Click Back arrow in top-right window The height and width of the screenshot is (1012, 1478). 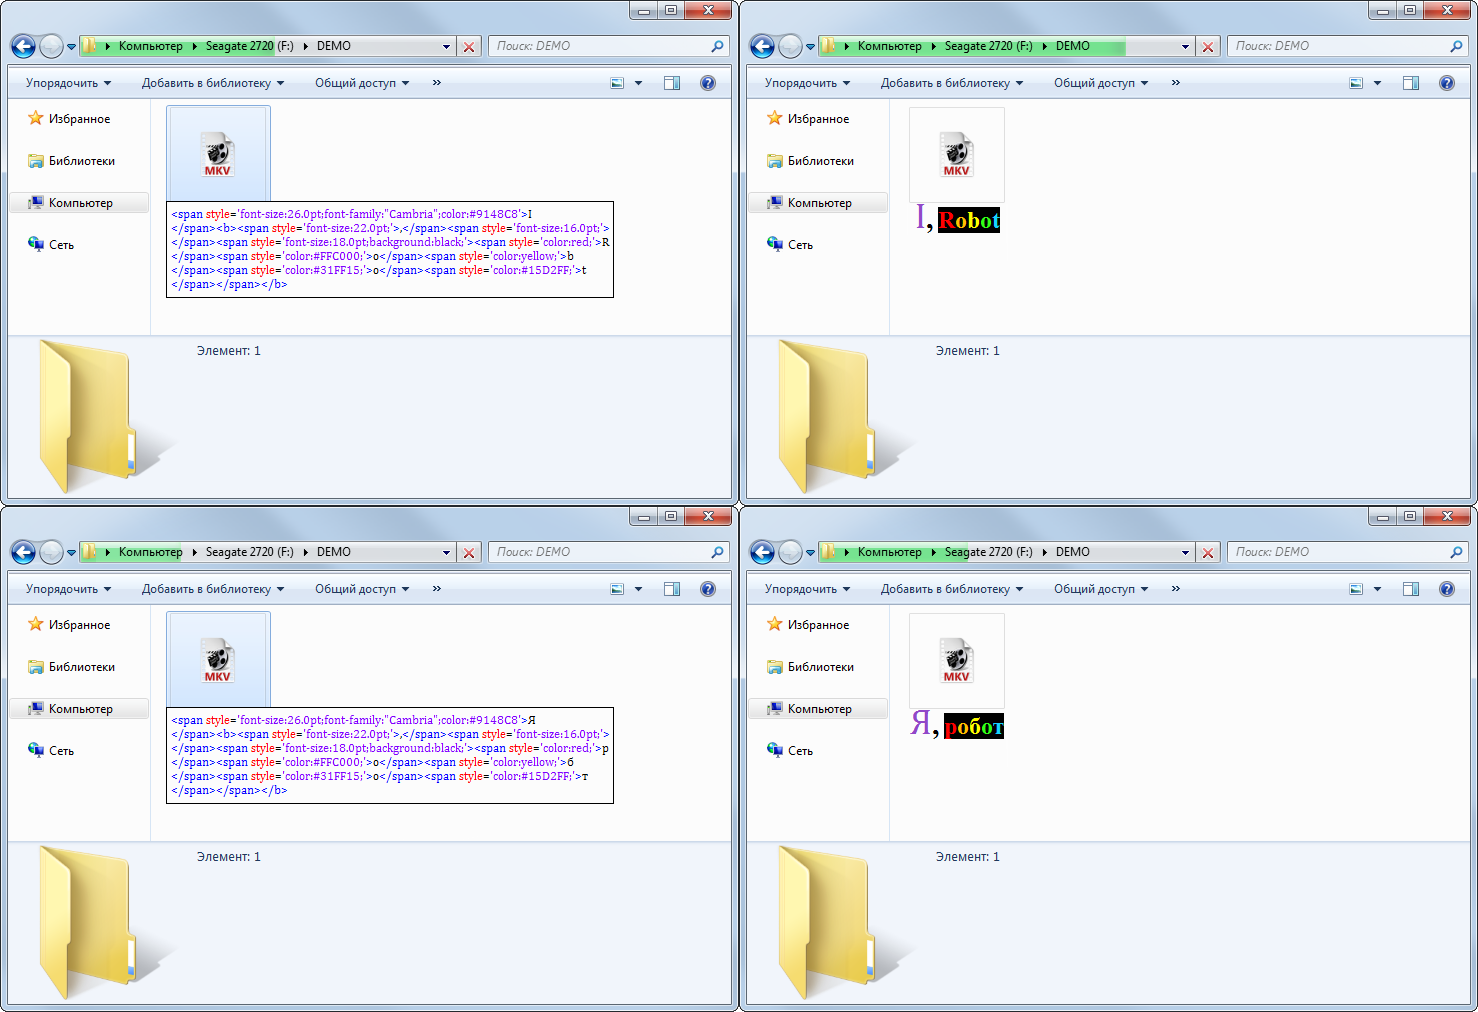tap(762, 46)
